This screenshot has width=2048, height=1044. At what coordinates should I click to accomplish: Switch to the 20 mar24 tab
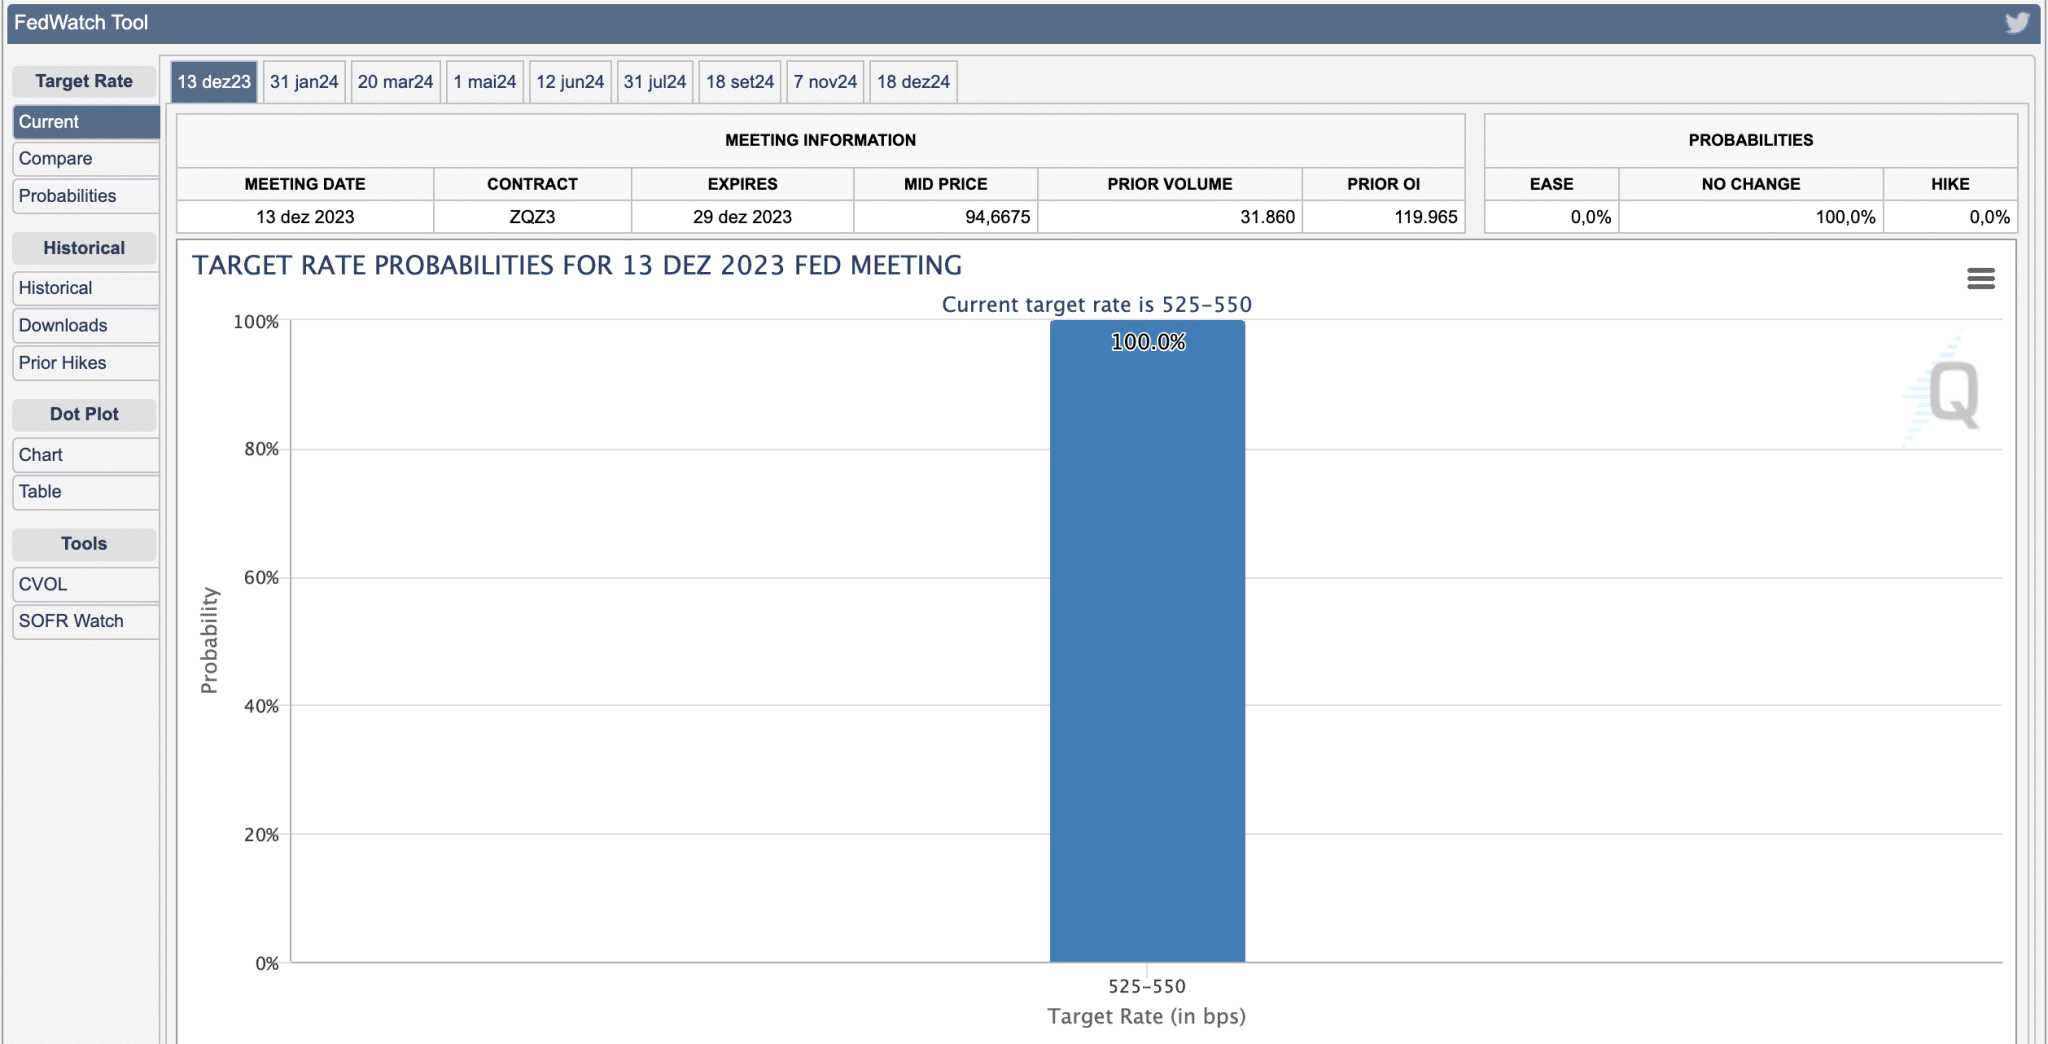[395, 82]
